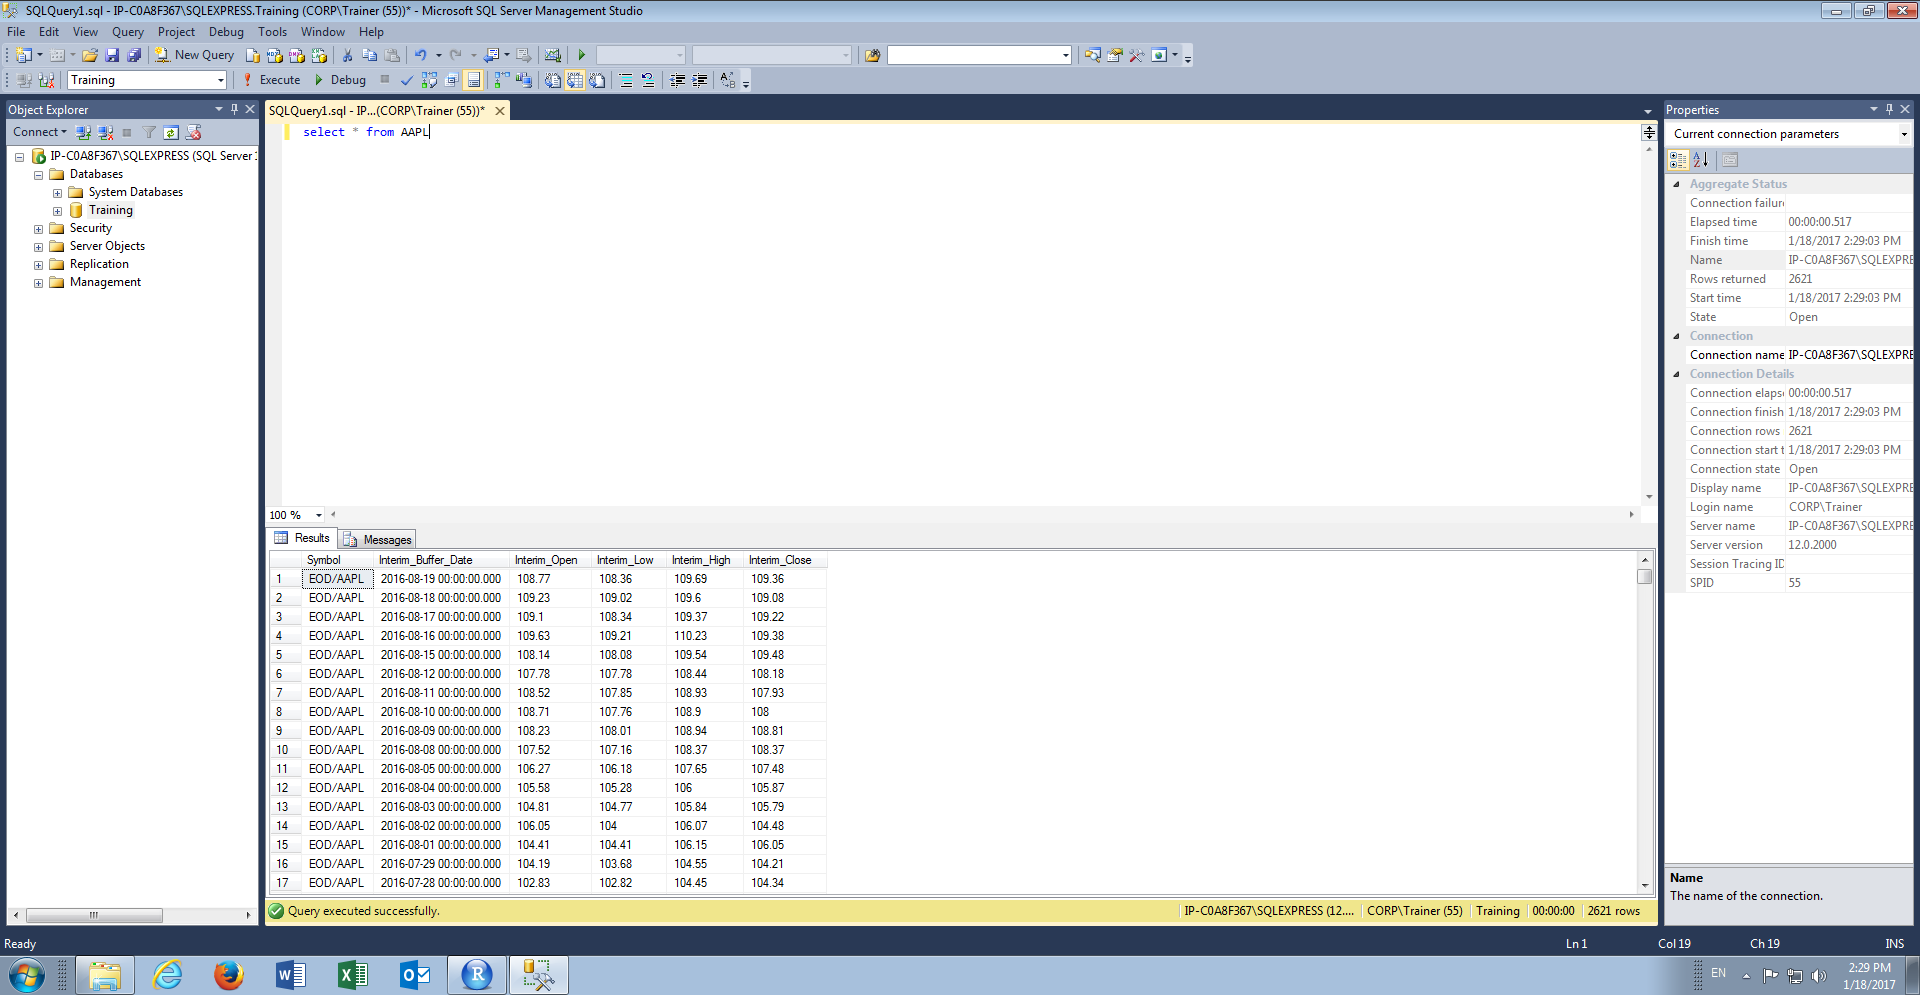Expand the Server Objects folder
This screenshot has height=995, width=1920.
pos(38,247)
